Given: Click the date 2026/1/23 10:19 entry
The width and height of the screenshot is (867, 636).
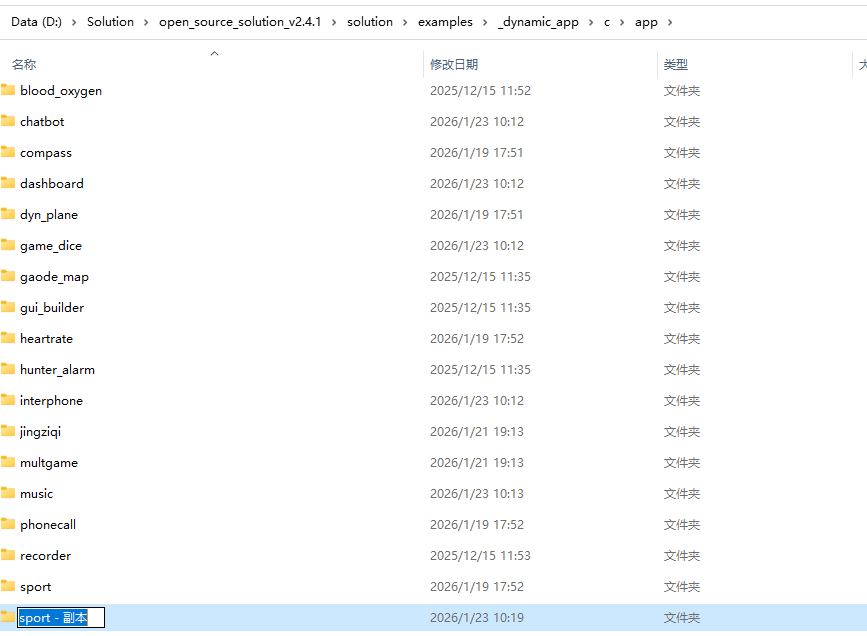Looking at the screenshot, I should (477, 618).
